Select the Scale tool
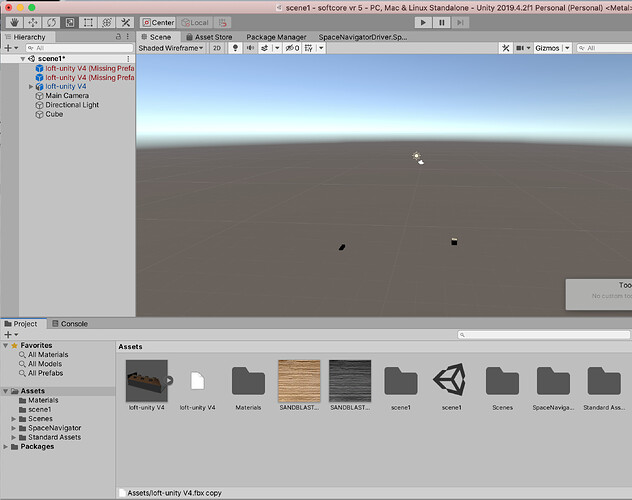This screenshot has width=632, height=500. tap(70, 23)
